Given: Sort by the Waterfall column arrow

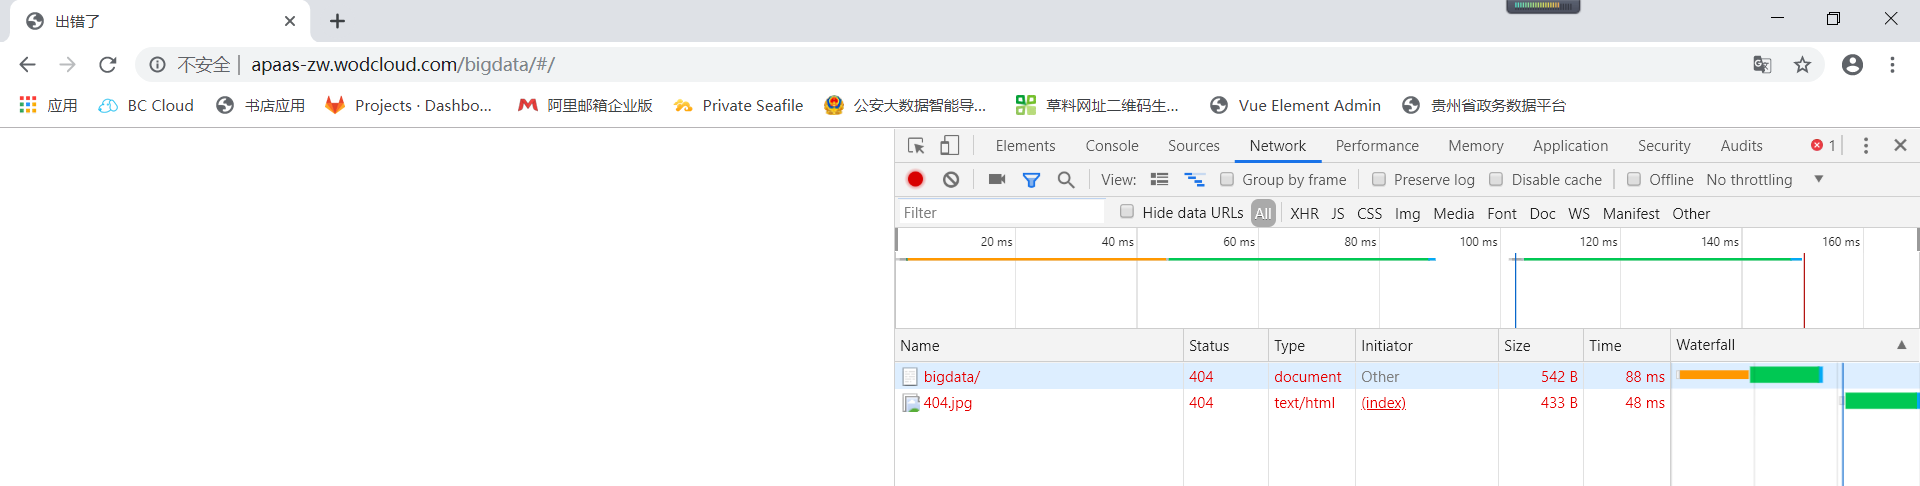Looking at the screenshot, I should click(x=1901, y=345).
